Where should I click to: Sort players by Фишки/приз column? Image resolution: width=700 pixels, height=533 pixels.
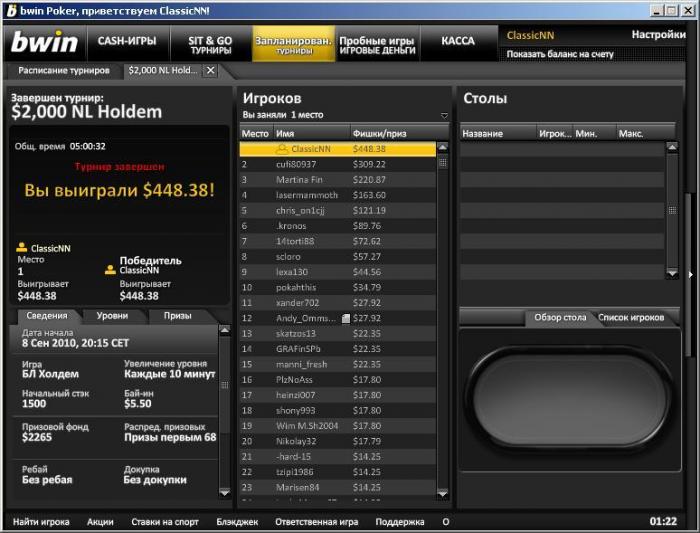(x=399, y=133)
